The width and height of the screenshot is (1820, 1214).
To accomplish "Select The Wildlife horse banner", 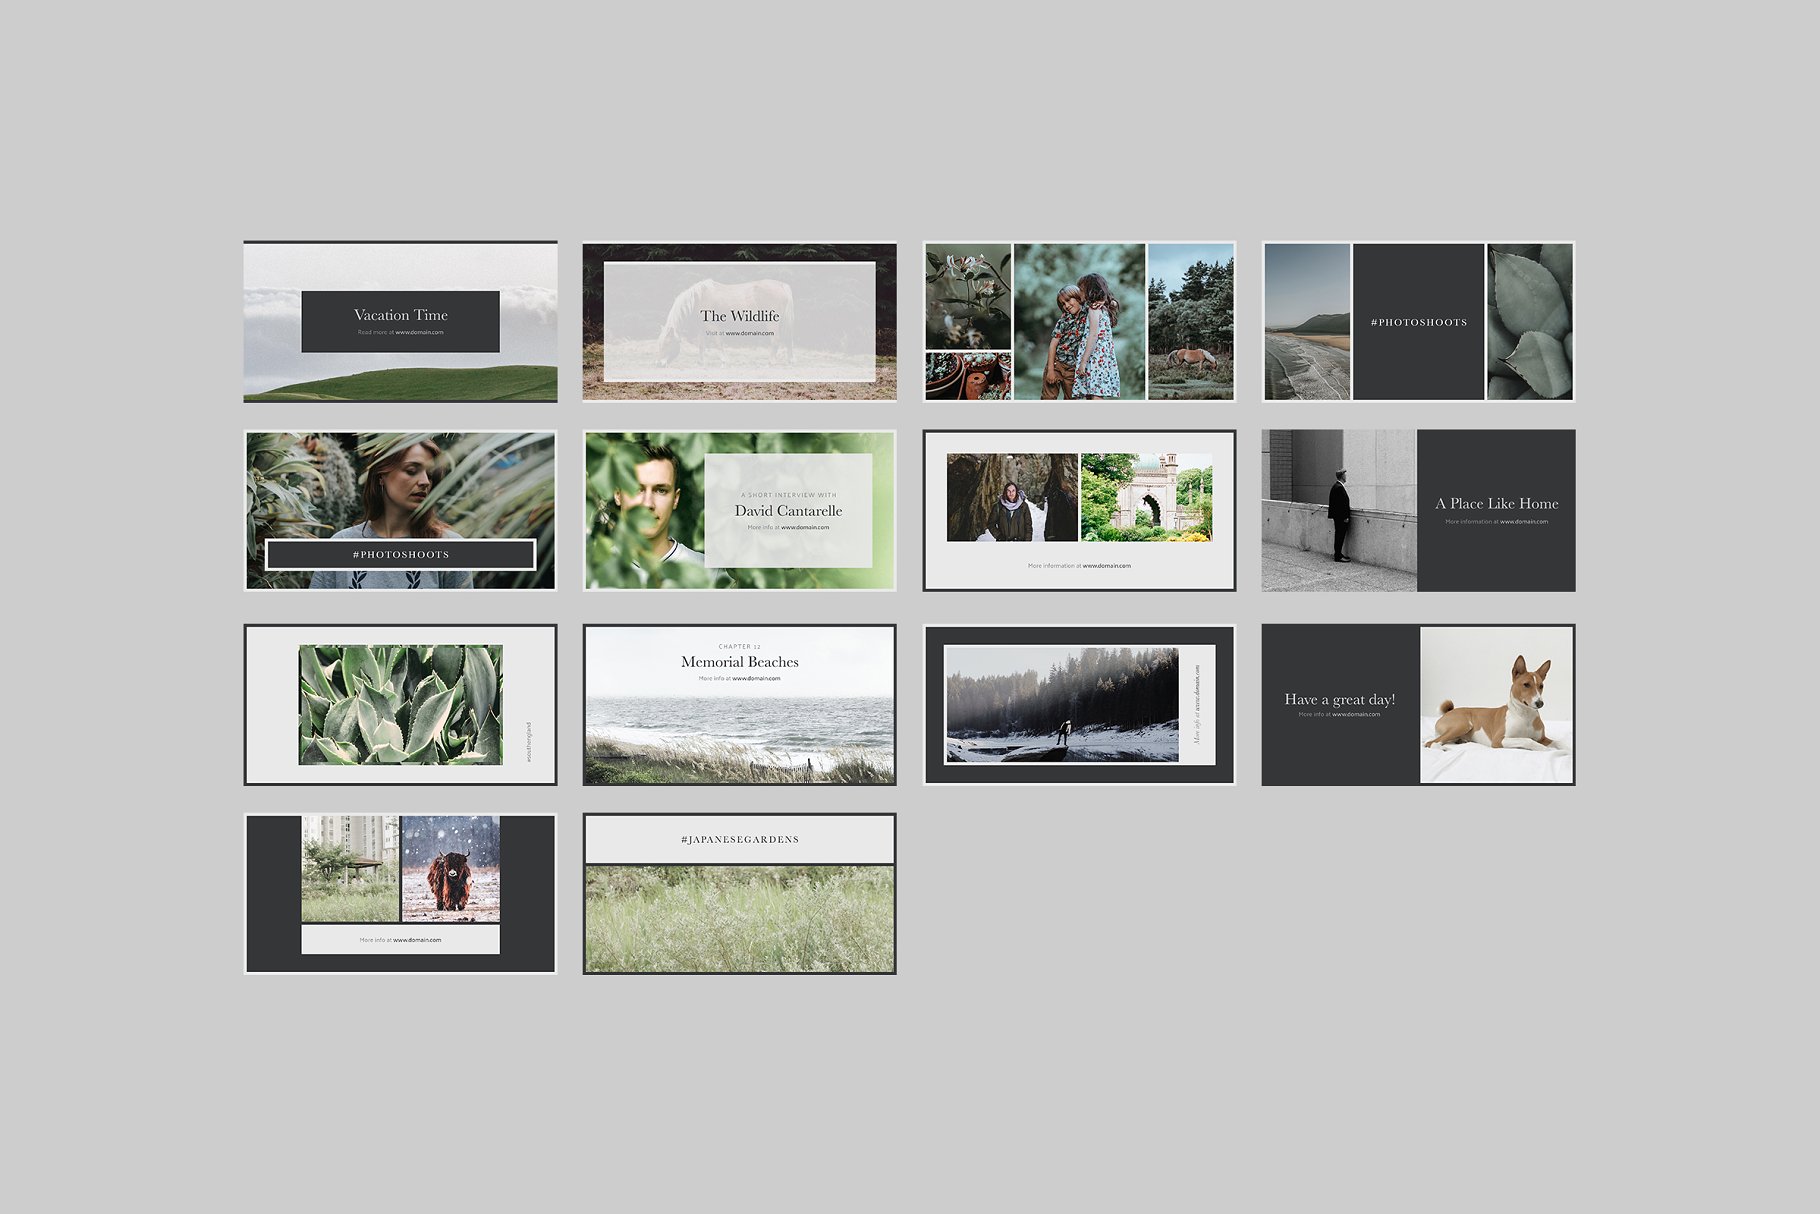I will pos(739,321).
